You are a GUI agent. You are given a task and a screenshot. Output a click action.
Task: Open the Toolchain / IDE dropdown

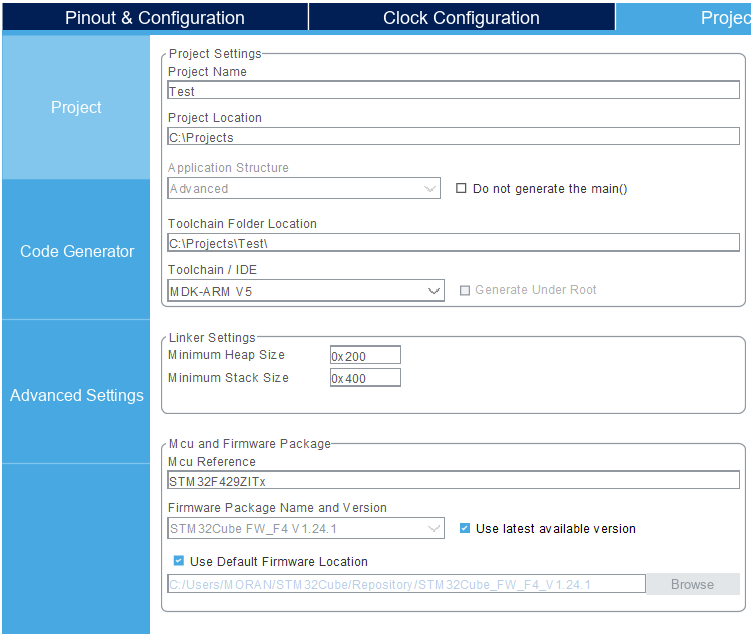[306, 291]
